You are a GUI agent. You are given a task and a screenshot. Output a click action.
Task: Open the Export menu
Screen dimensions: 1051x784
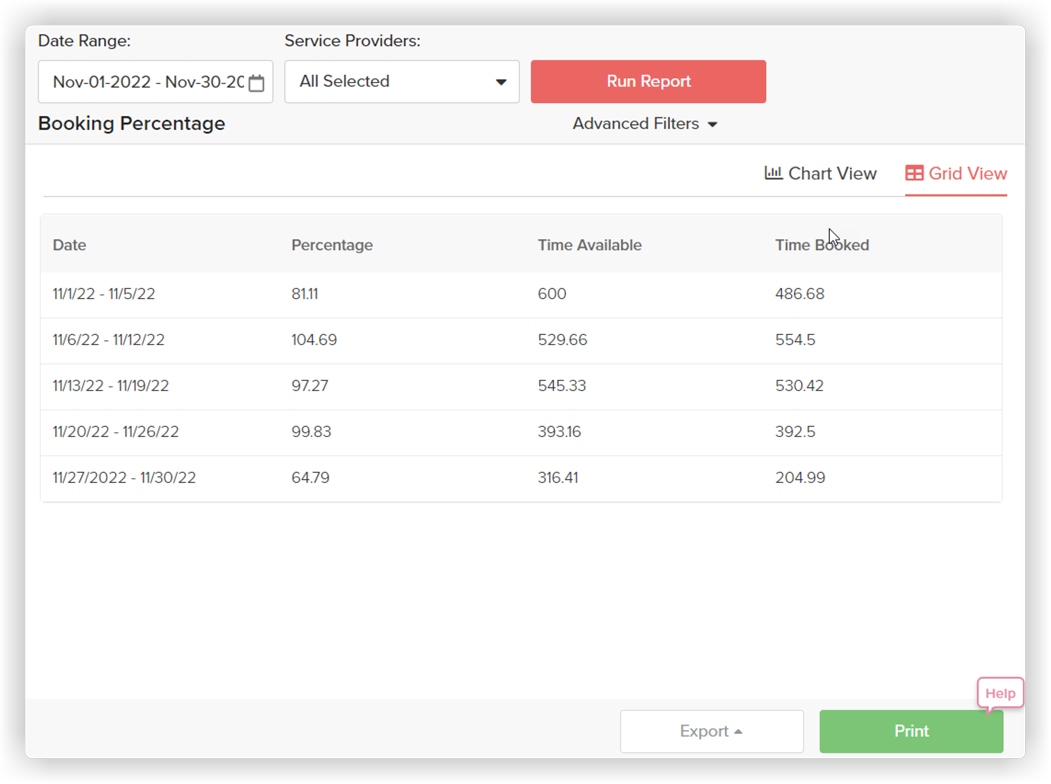click(711, 731)
